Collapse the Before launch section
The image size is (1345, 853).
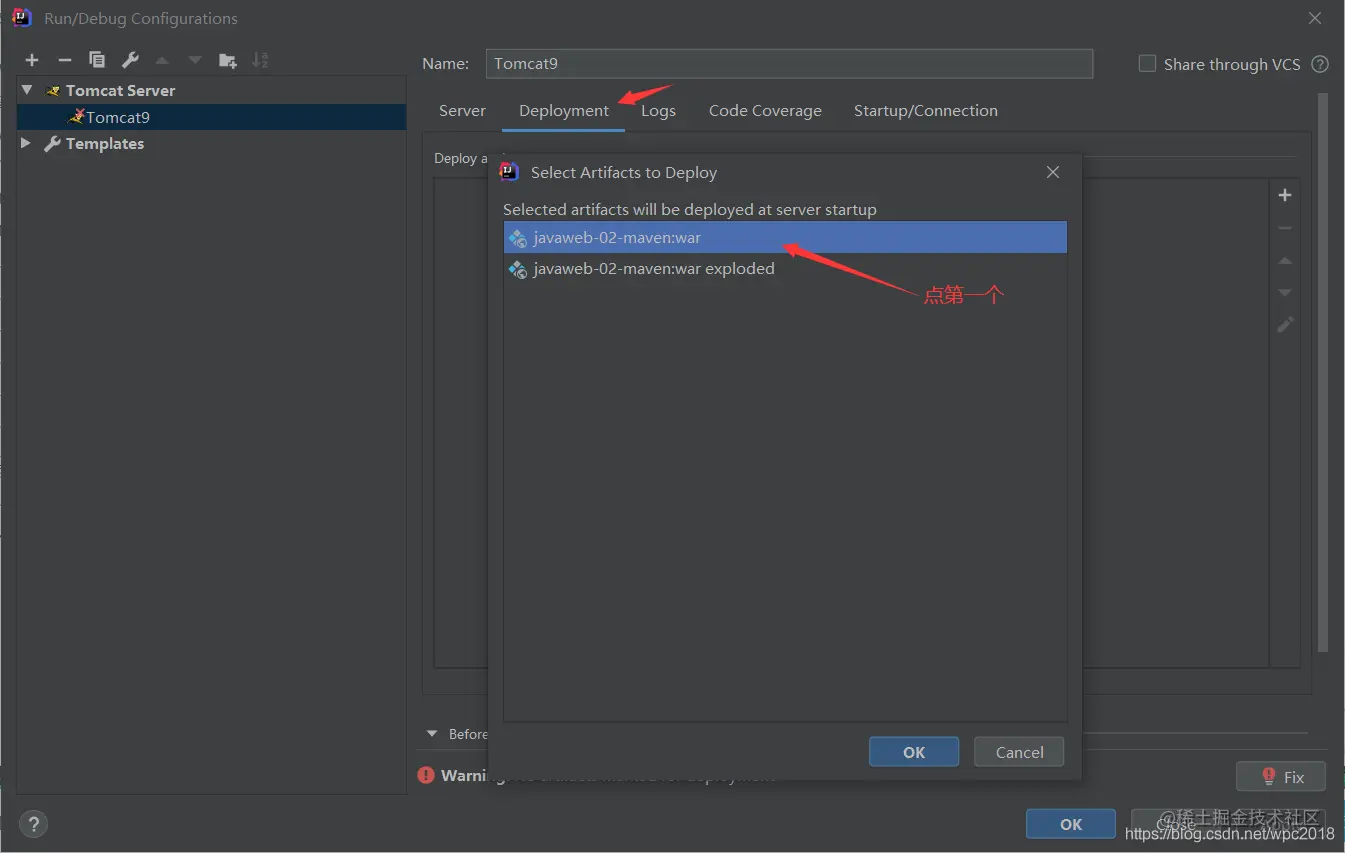click(x=432, y=734)
